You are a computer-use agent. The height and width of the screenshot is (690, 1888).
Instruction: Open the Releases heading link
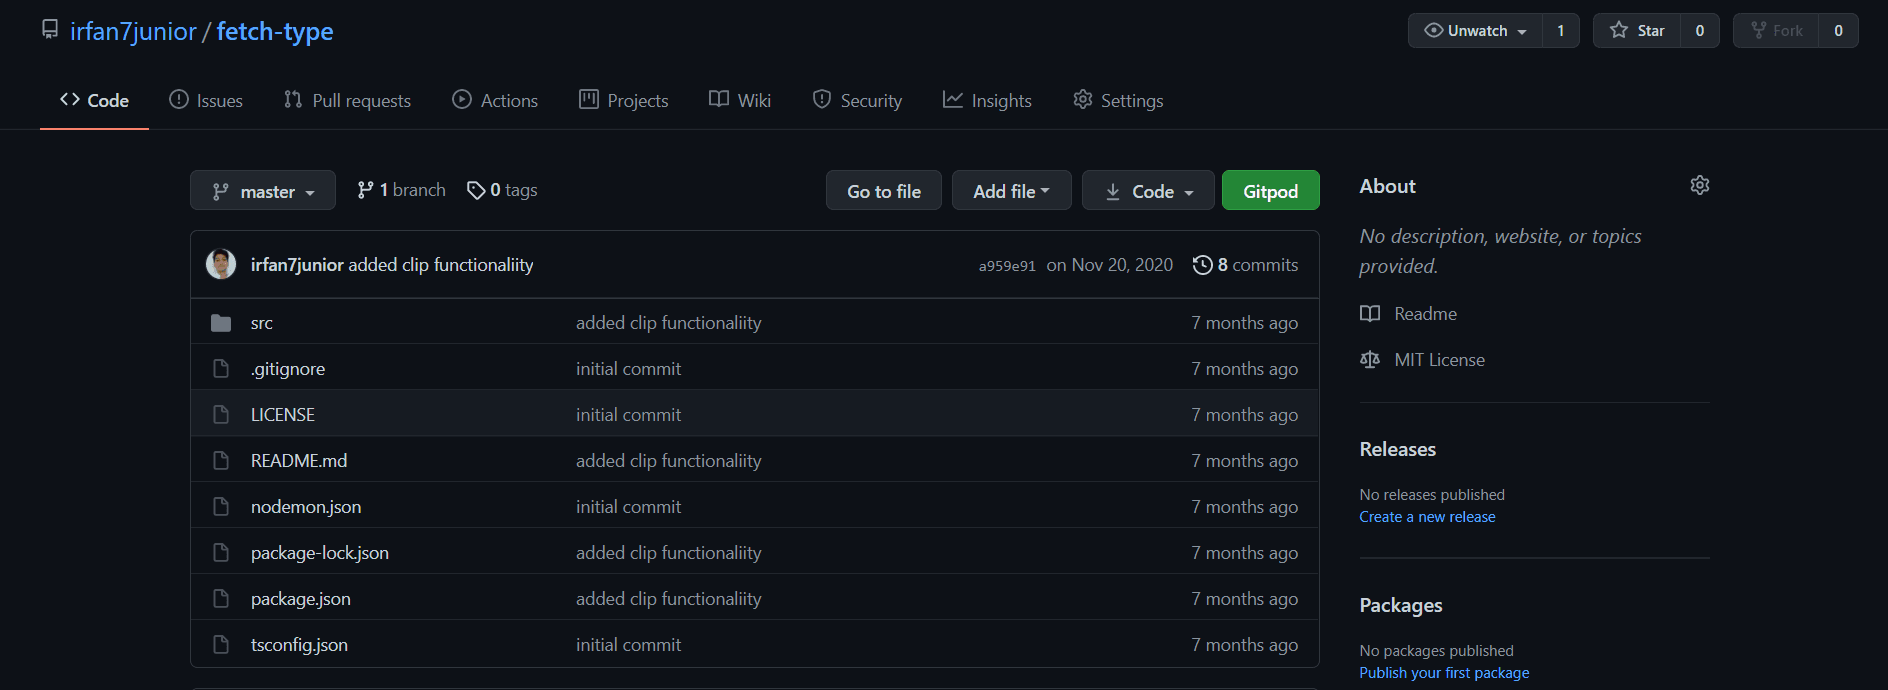1398,450
